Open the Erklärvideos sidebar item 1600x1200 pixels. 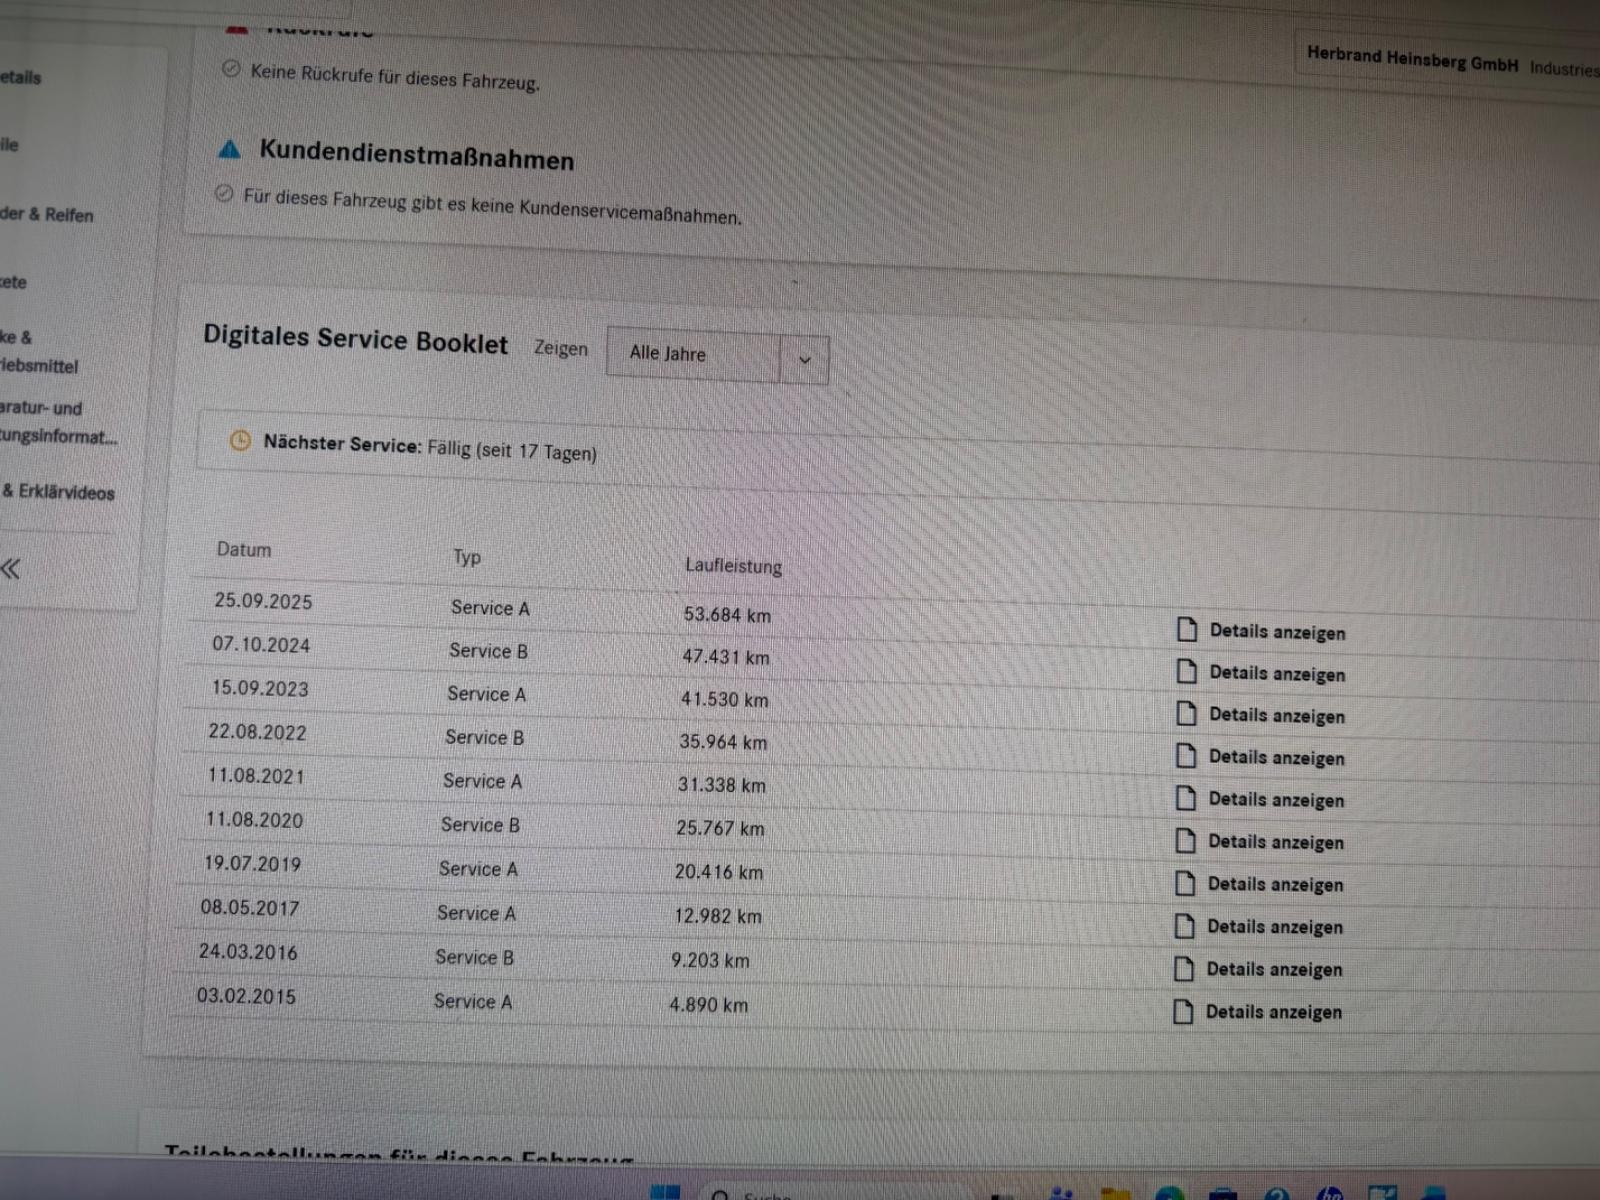tap(58, 492)
